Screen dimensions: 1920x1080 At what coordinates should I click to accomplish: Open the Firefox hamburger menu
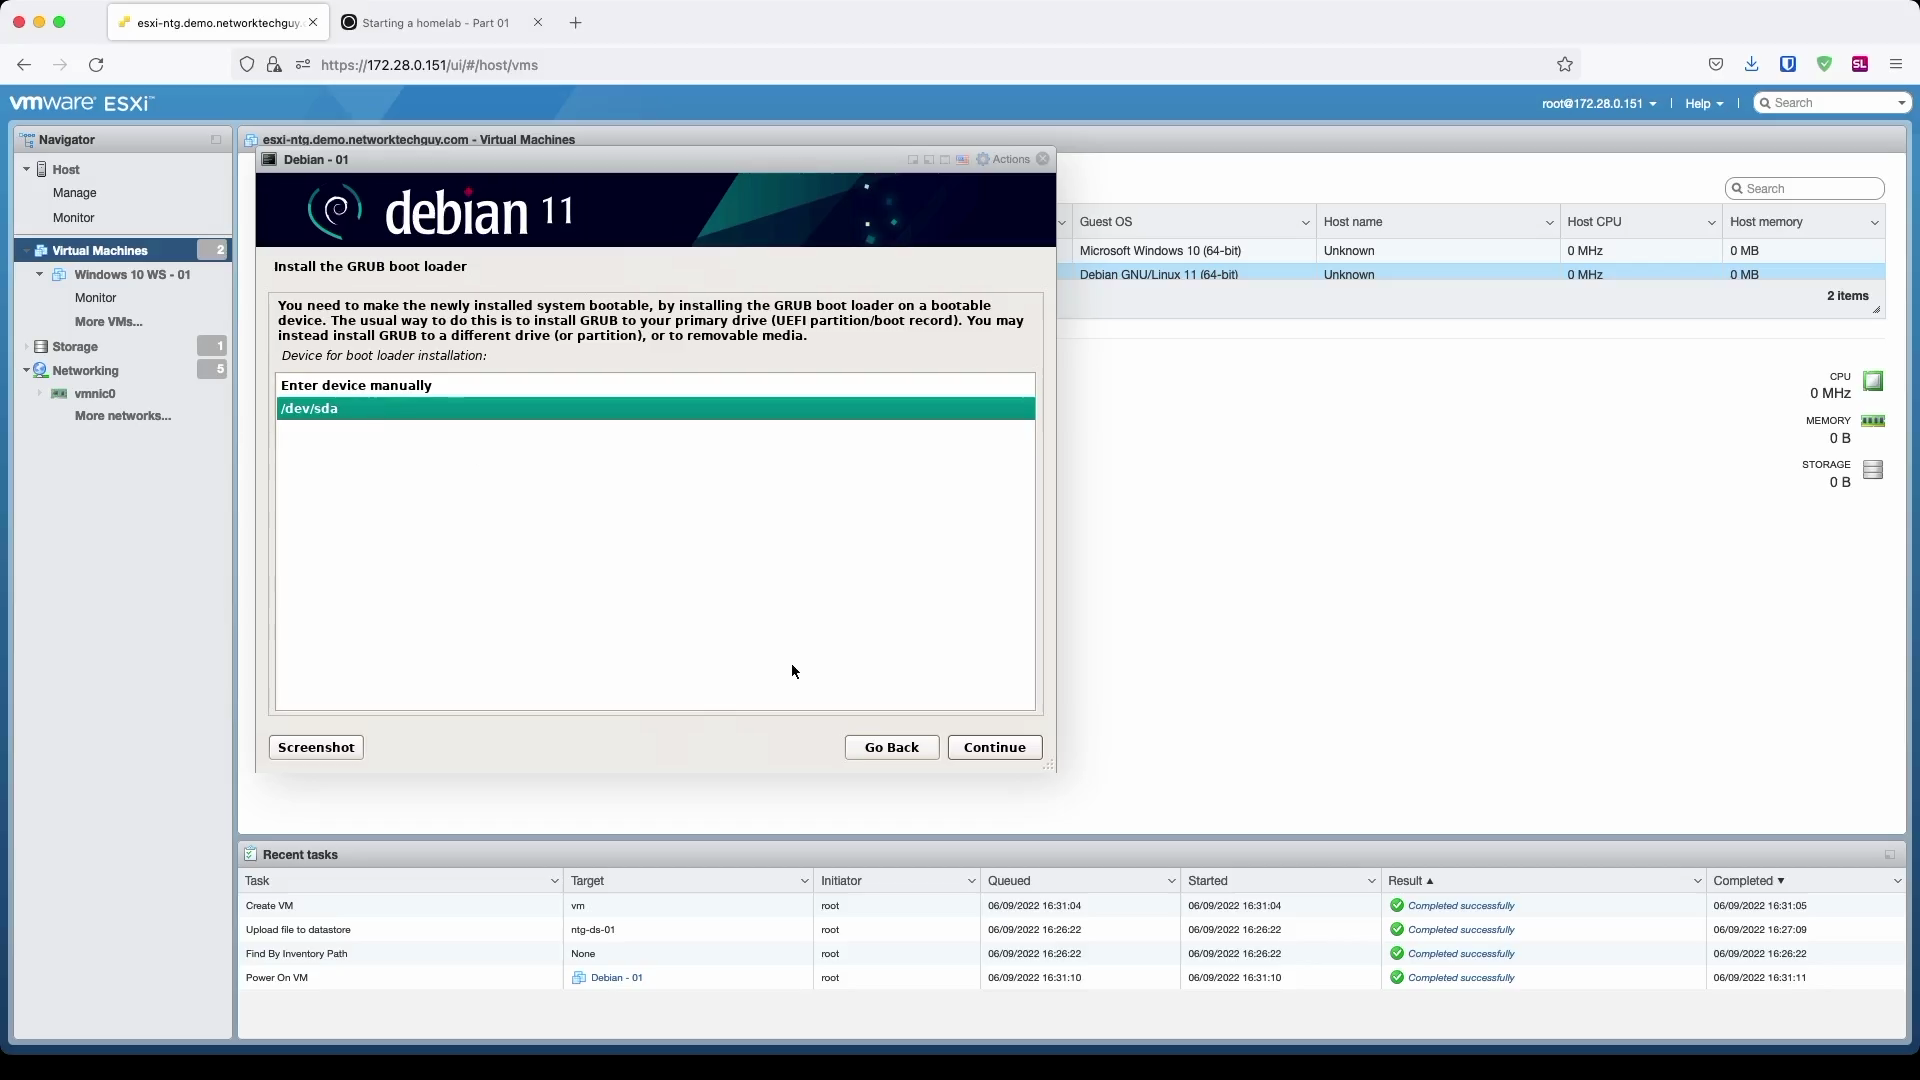coord(1896,64)
